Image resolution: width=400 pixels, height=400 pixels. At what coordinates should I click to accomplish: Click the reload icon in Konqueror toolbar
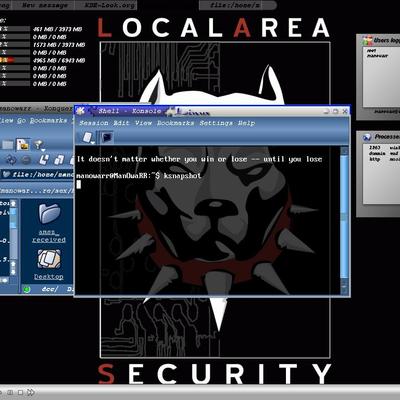11,160
